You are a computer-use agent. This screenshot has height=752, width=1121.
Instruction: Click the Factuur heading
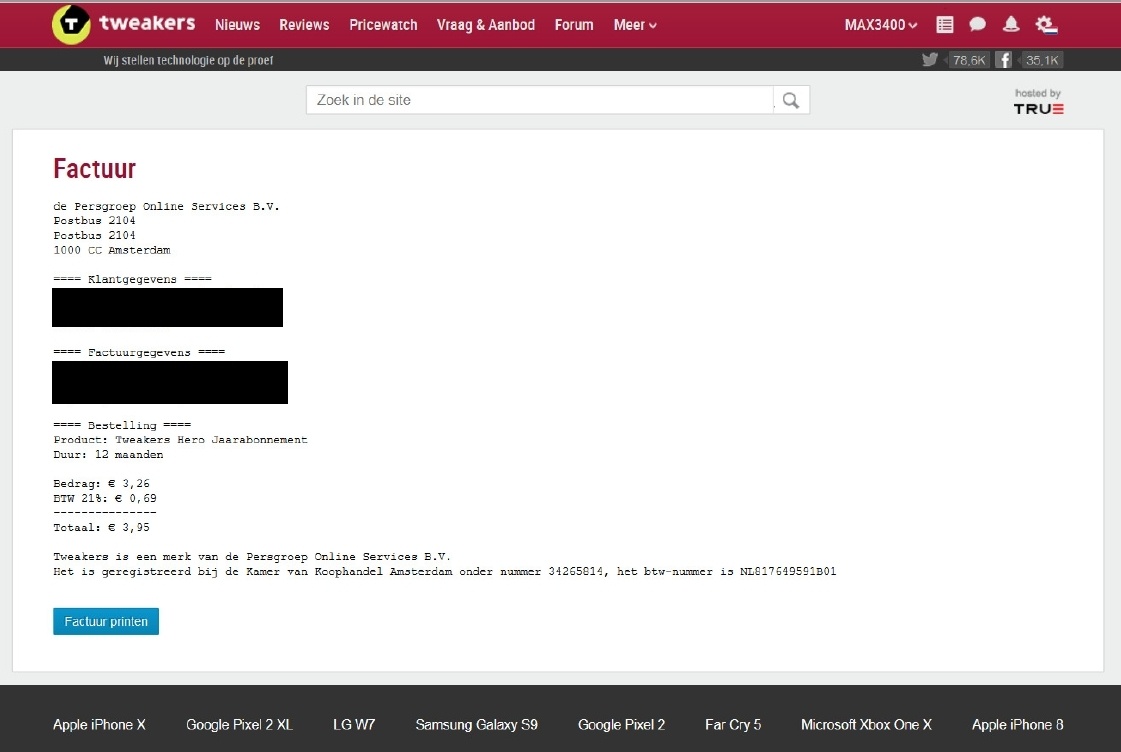94,169
